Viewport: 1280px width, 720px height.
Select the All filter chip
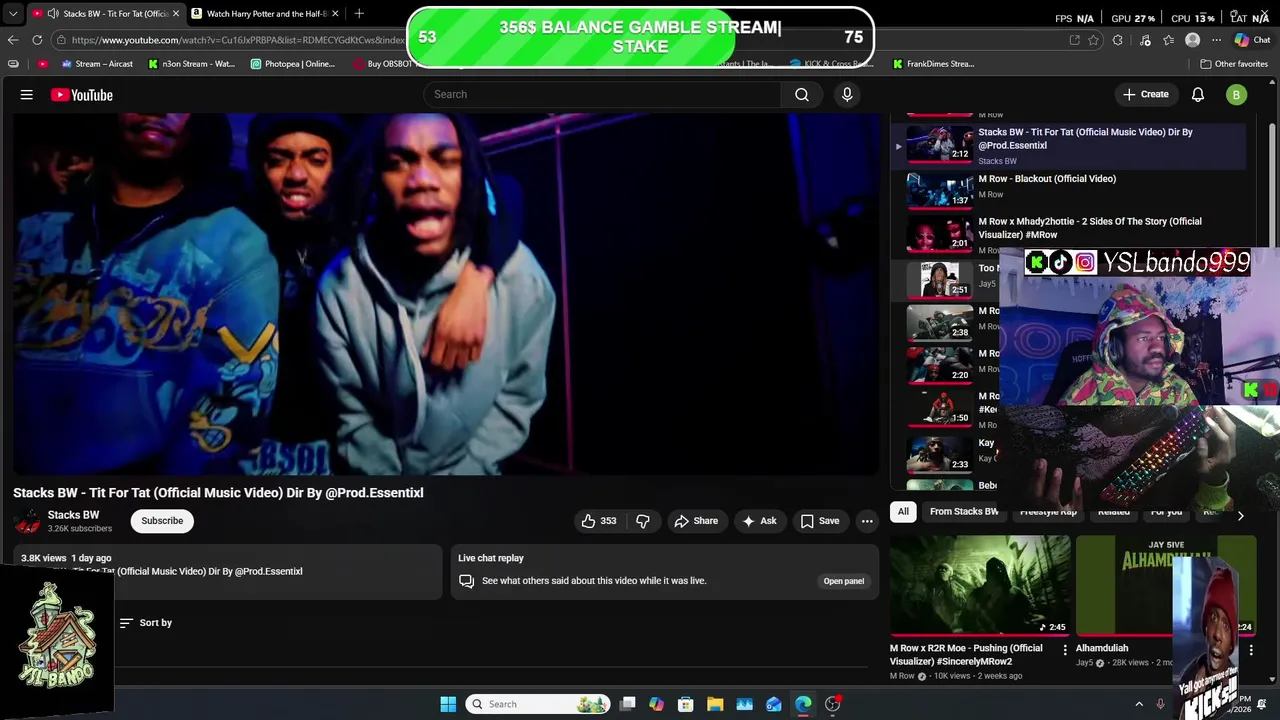[x=903, y=512]
